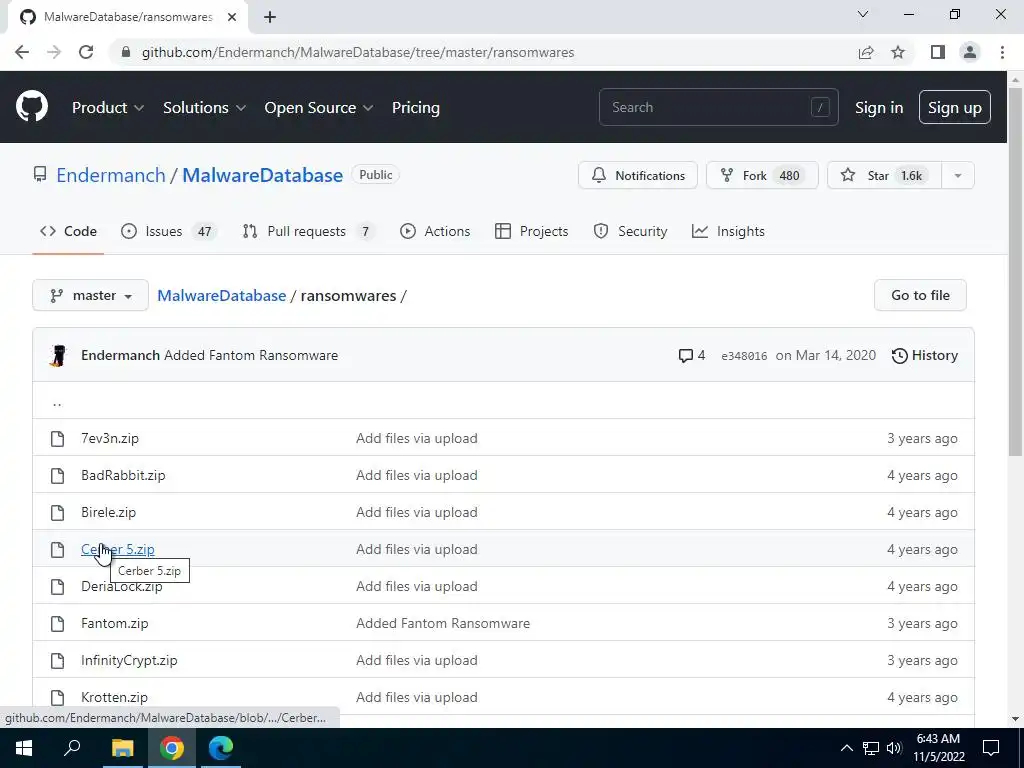Open File Explorer from taskbar
Image resolution: width=1024 pixels, height=768 pixels.
[122, 748]
